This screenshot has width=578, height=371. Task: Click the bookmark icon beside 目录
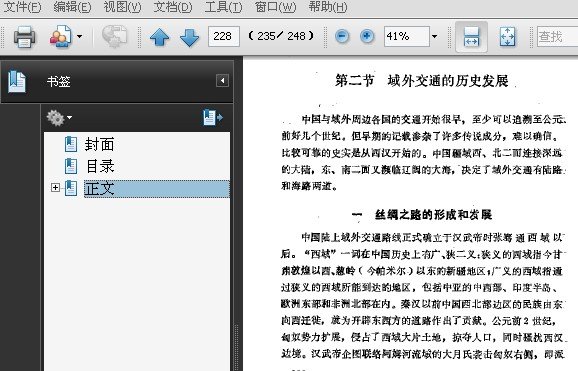(x=71, y=166)
